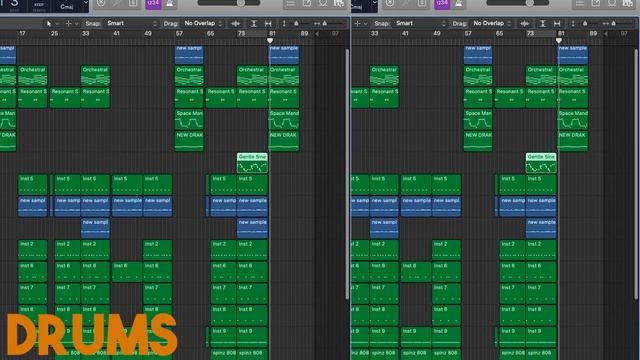Toggle the metronome click in right window

[x=458, y=4]
